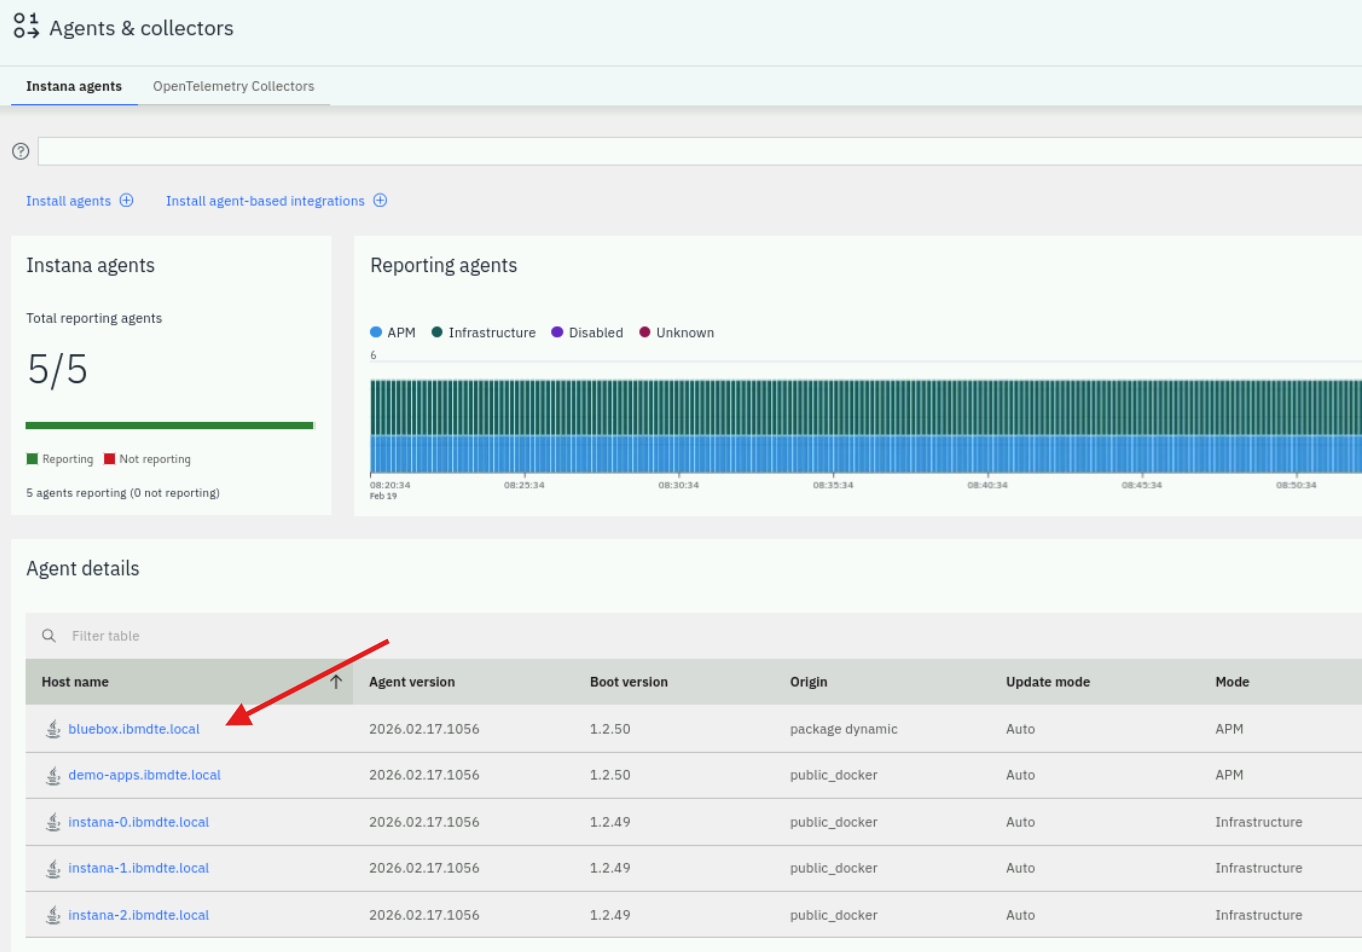
Task: Sort table by Agent version column
Action: point(412,682)
